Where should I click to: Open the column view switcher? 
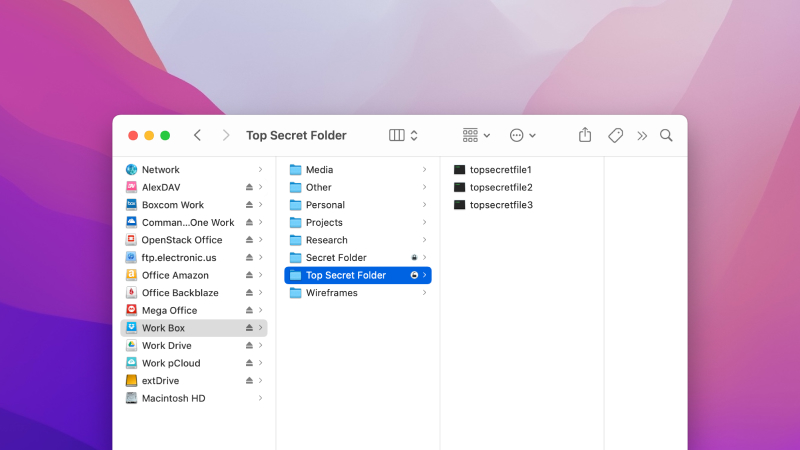[404, 135]
